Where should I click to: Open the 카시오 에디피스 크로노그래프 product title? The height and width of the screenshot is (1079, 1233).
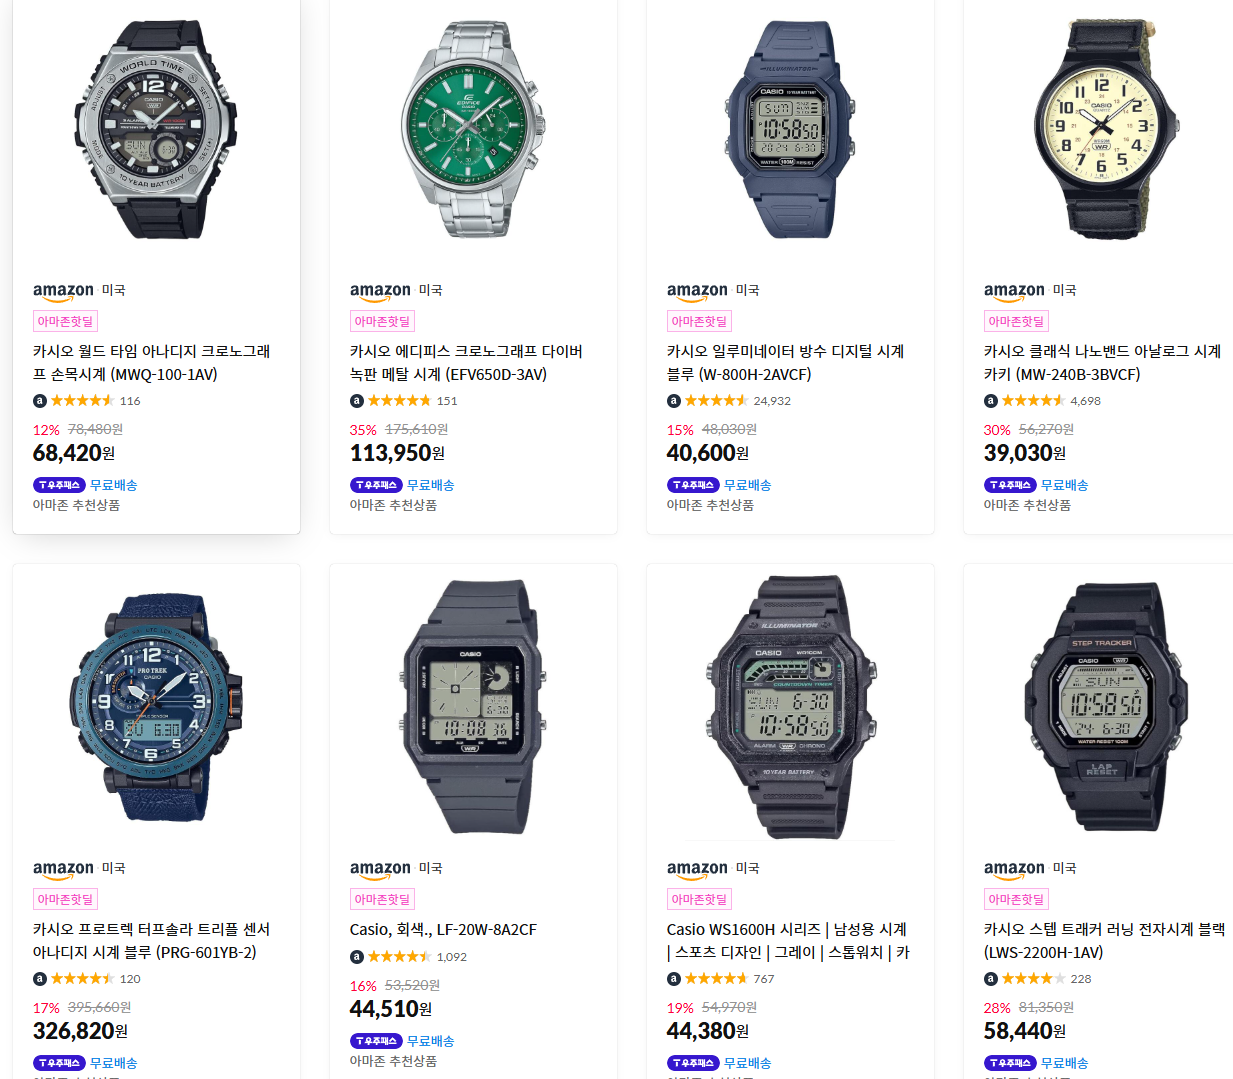coord(466,363)
